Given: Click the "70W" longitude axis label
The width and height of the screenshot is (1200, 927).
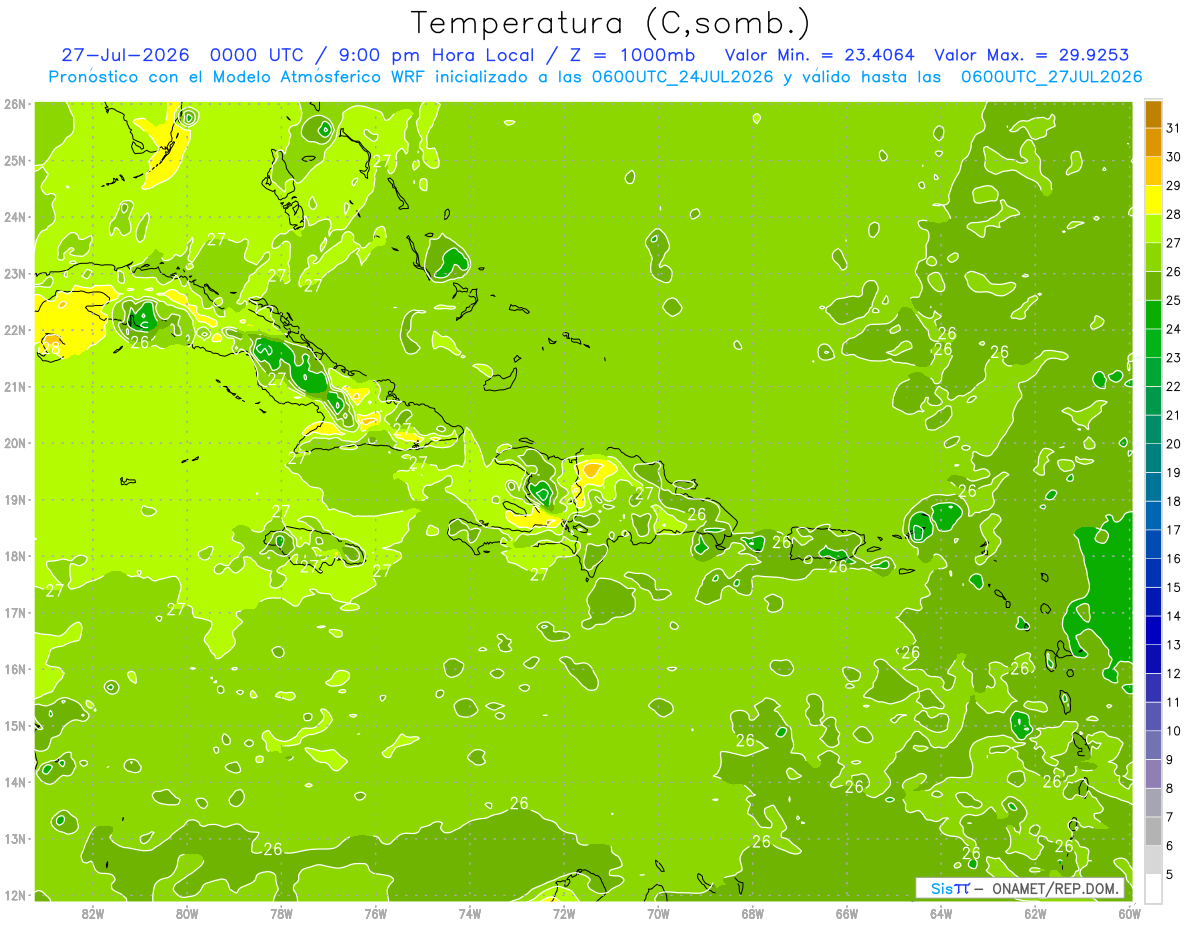Looking at the screenshot, I should point(658,913).
